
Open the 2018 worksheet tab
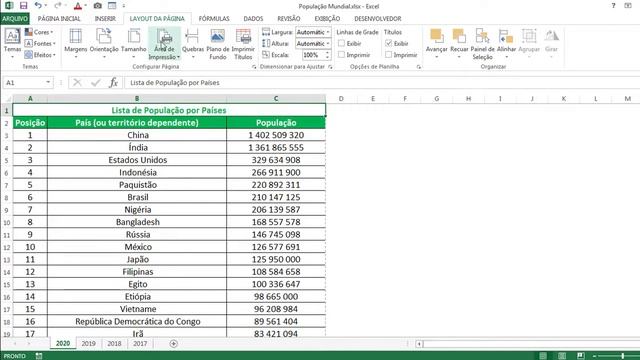click(114, 344)
